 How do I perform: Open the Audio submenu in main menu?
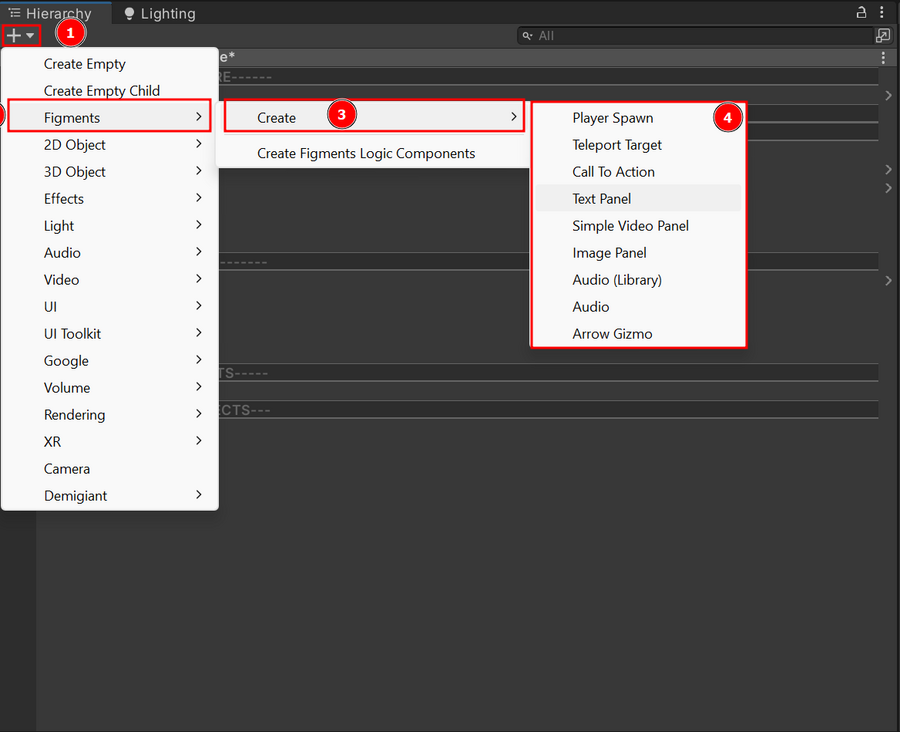click(110, 253)
